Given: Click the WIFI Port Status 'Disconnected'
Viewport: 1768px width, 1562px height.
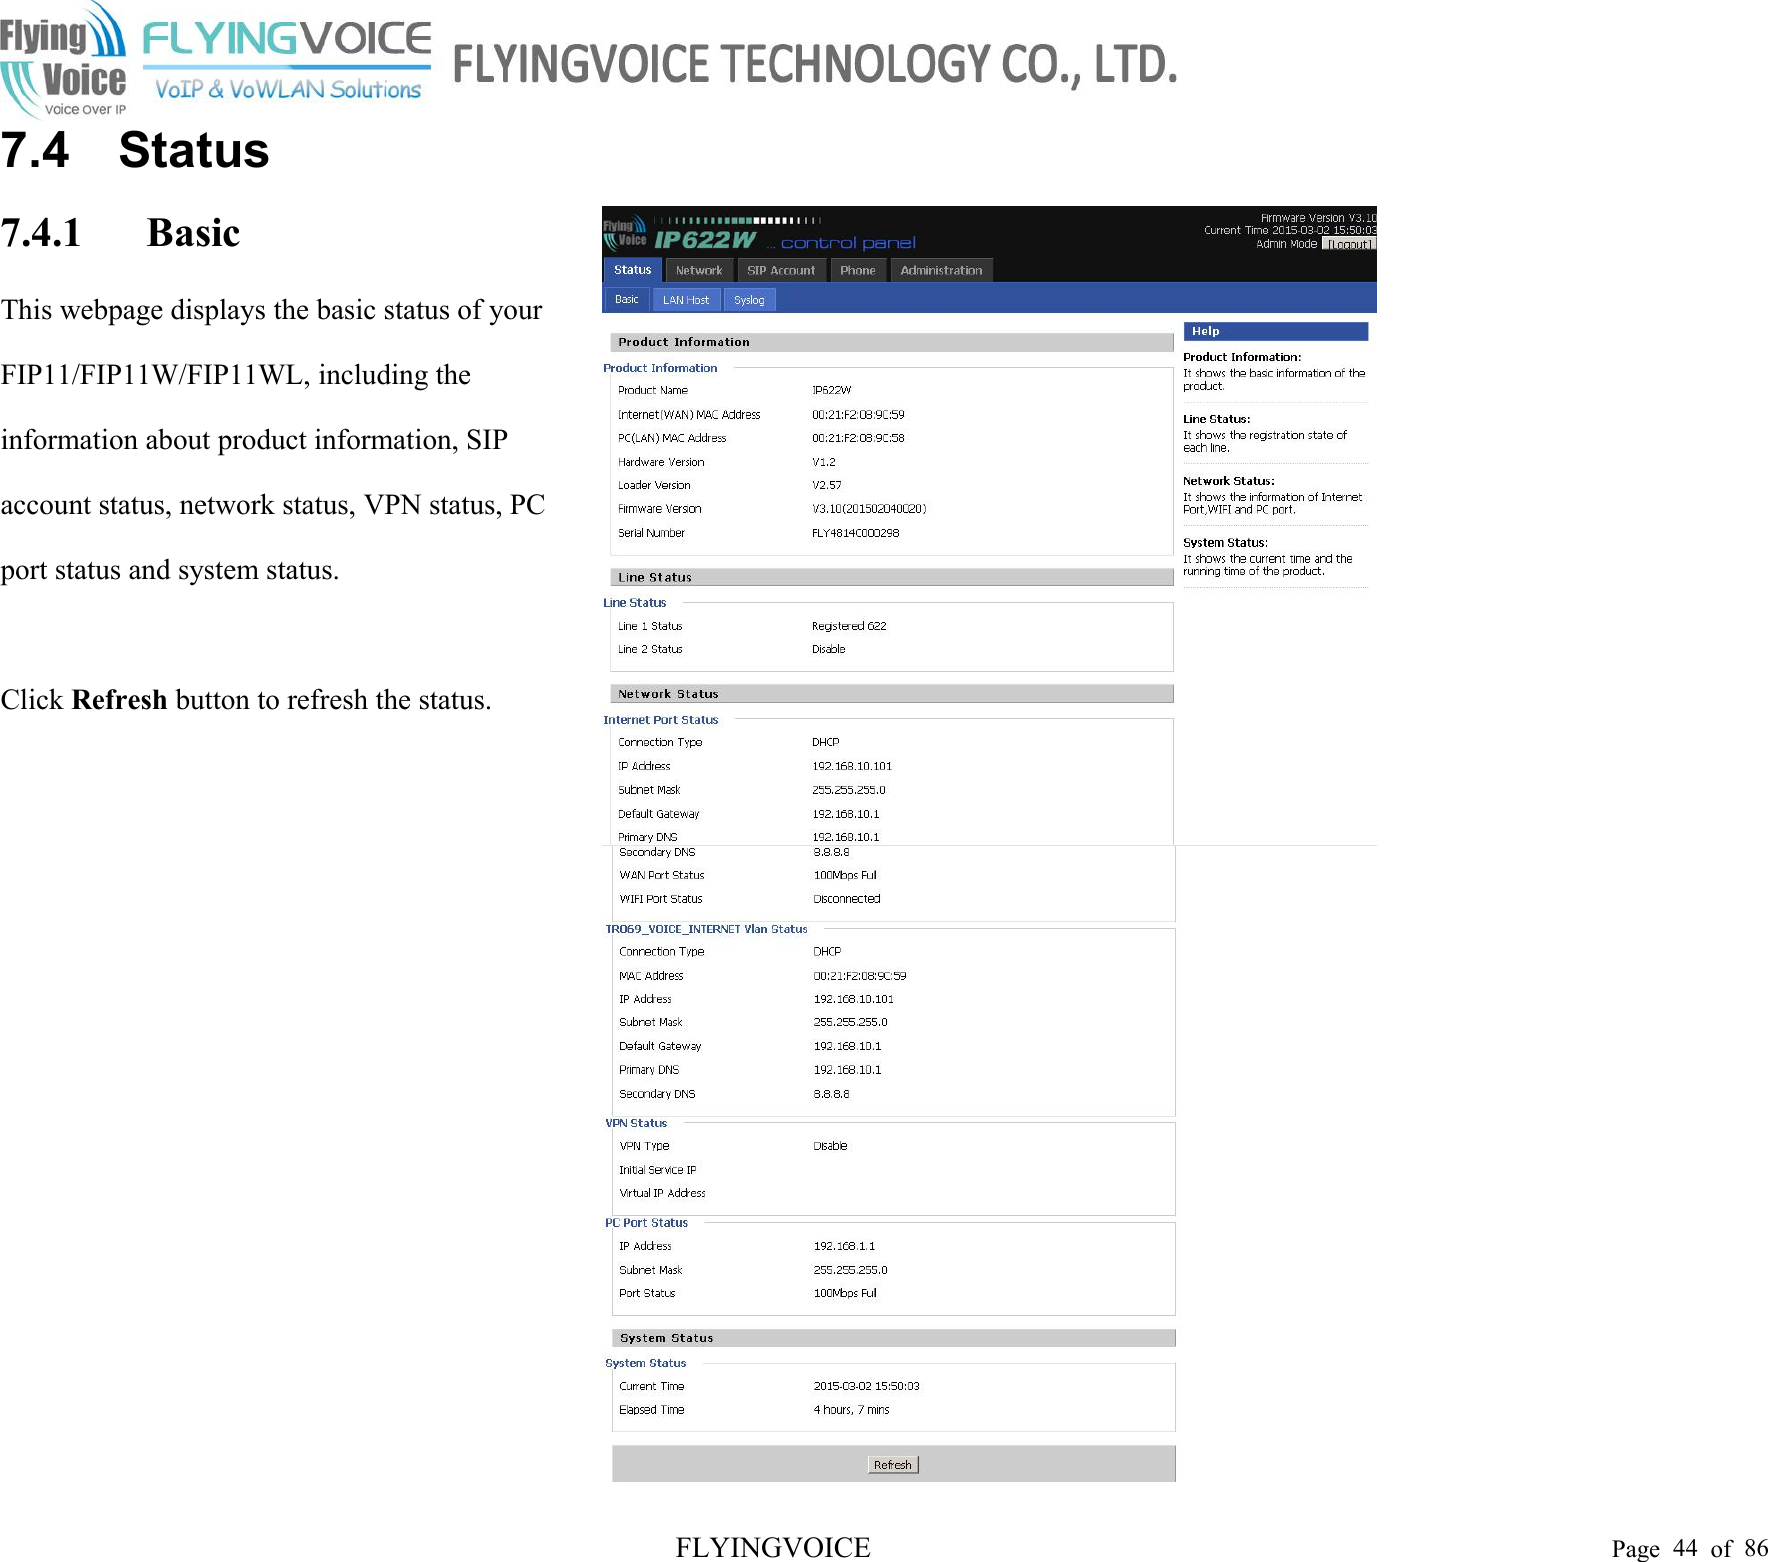Looking at the screenshot, I should [847, 899].
